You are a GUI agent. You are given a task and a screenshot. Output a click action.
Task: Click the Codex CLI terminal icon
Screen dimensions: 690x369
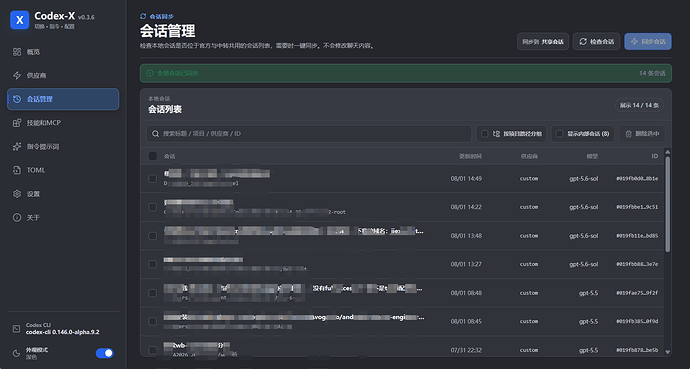point(16,329)
